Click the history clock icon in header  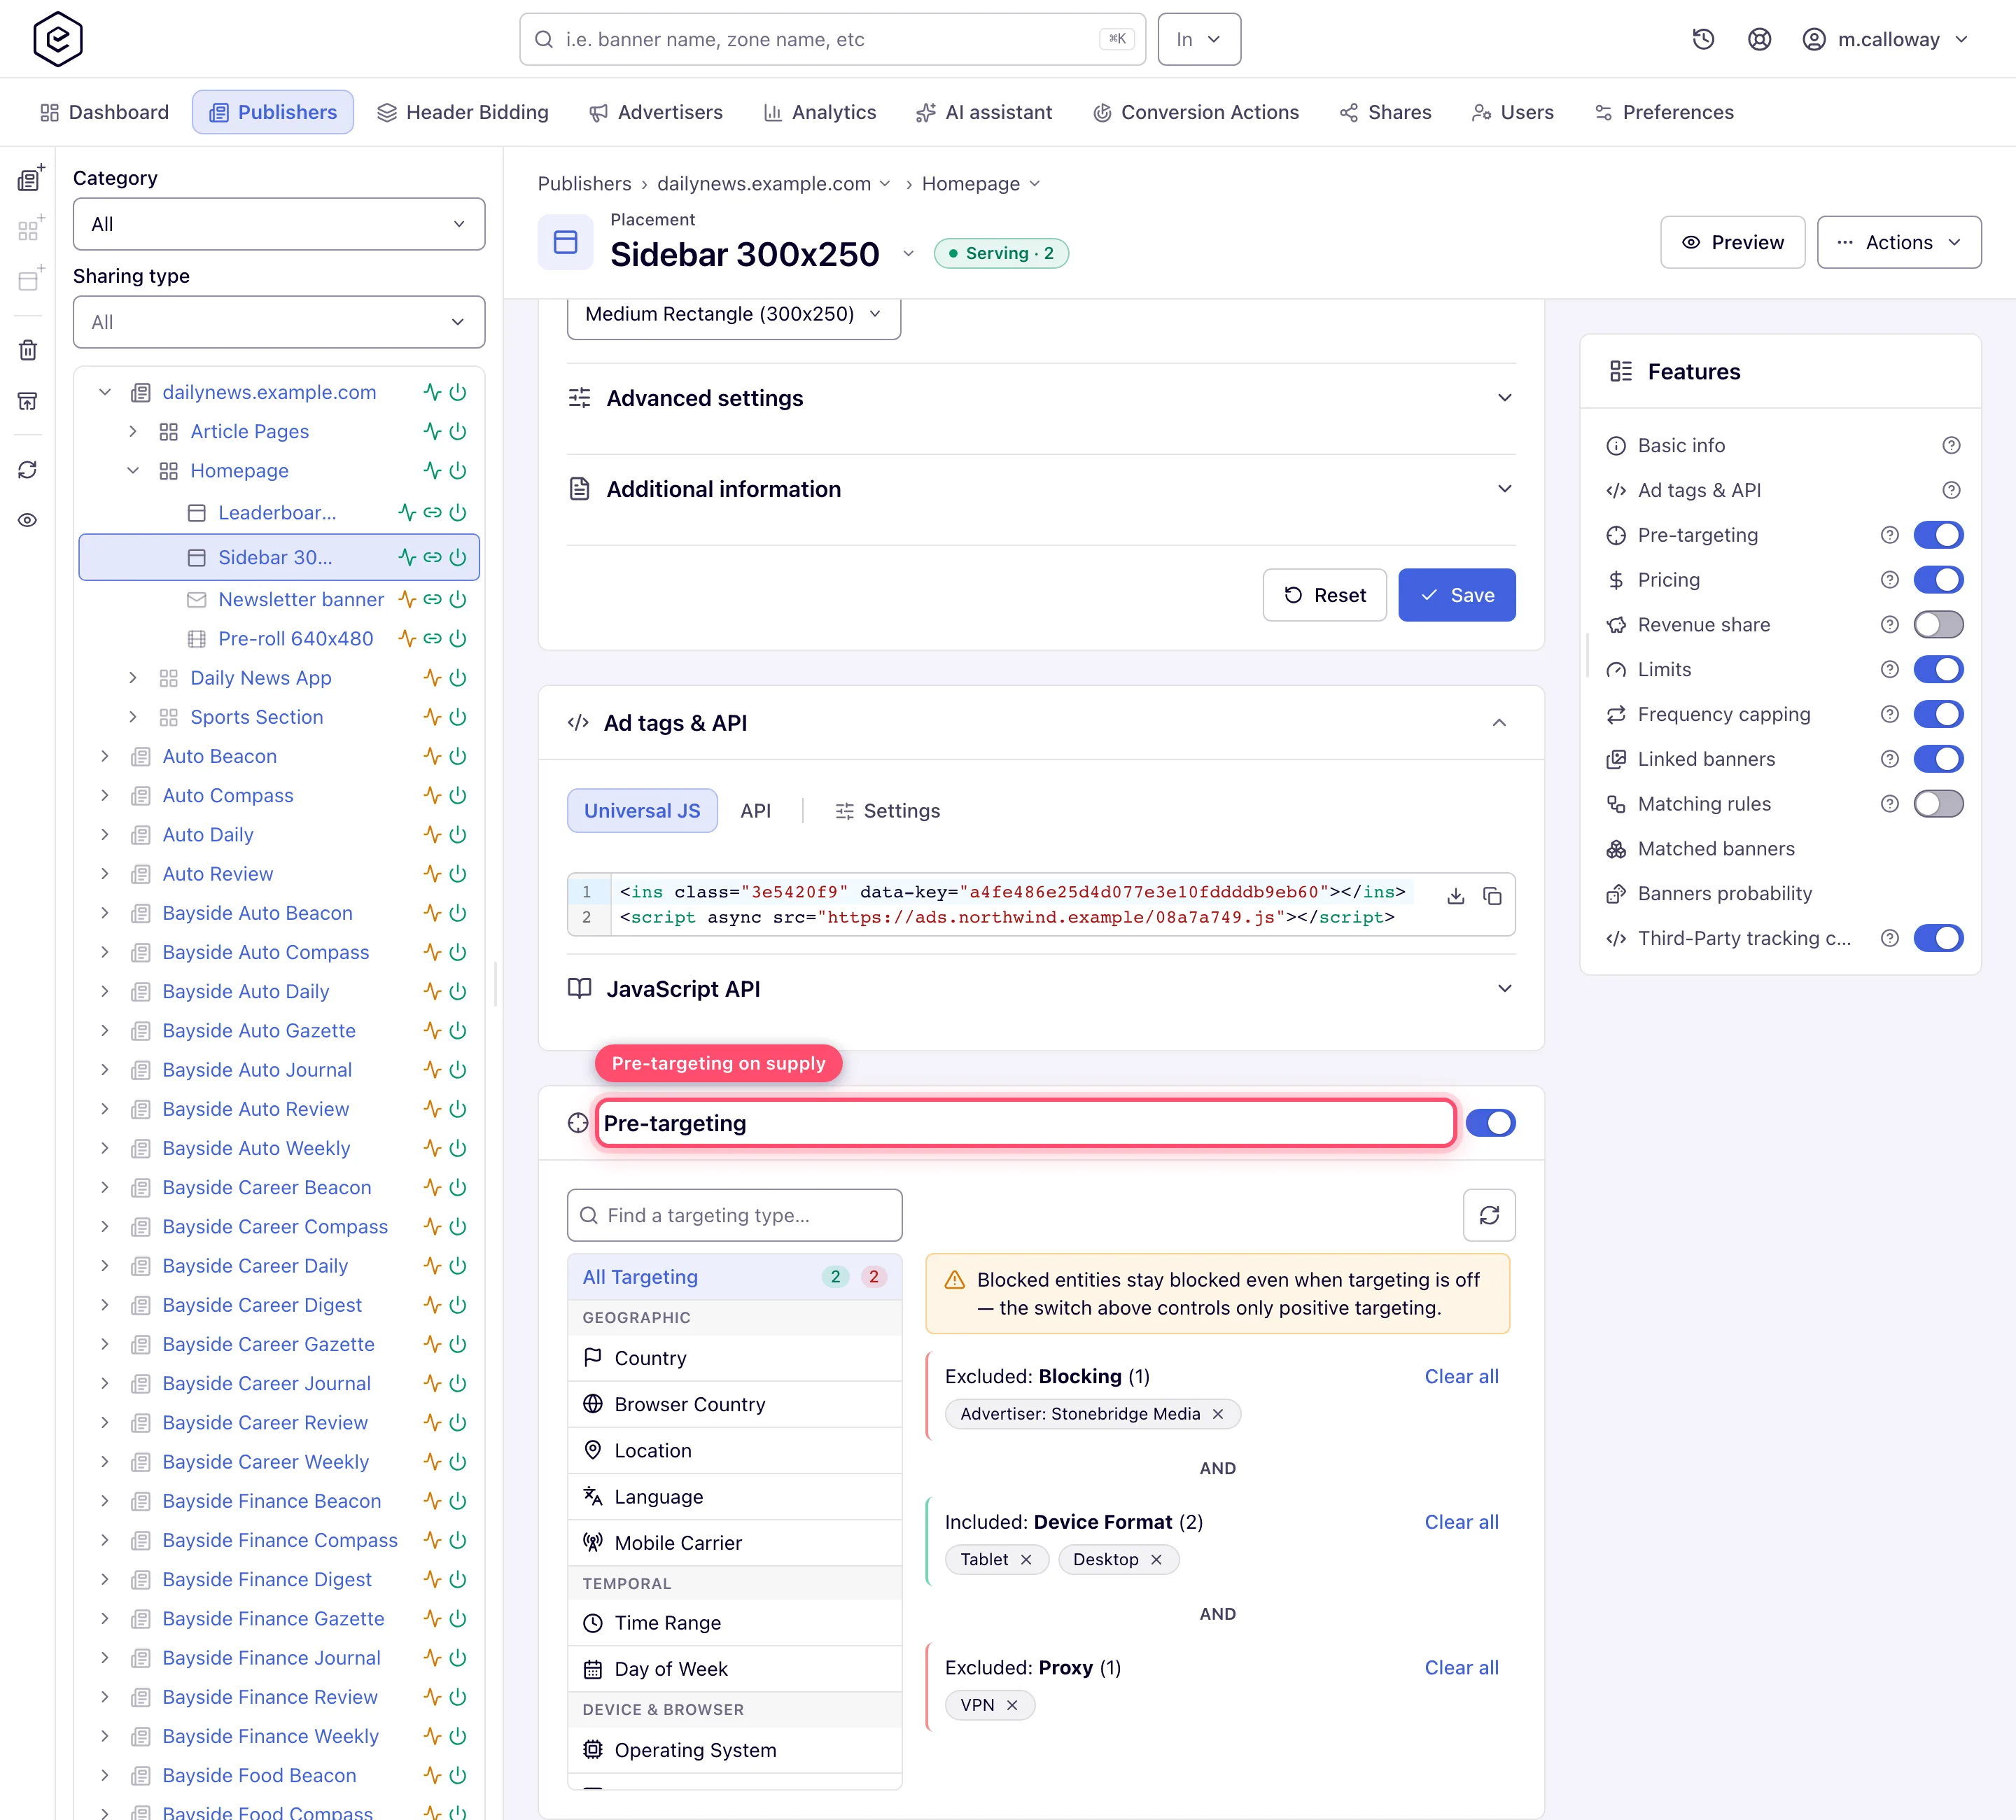tap(1703, 39)
